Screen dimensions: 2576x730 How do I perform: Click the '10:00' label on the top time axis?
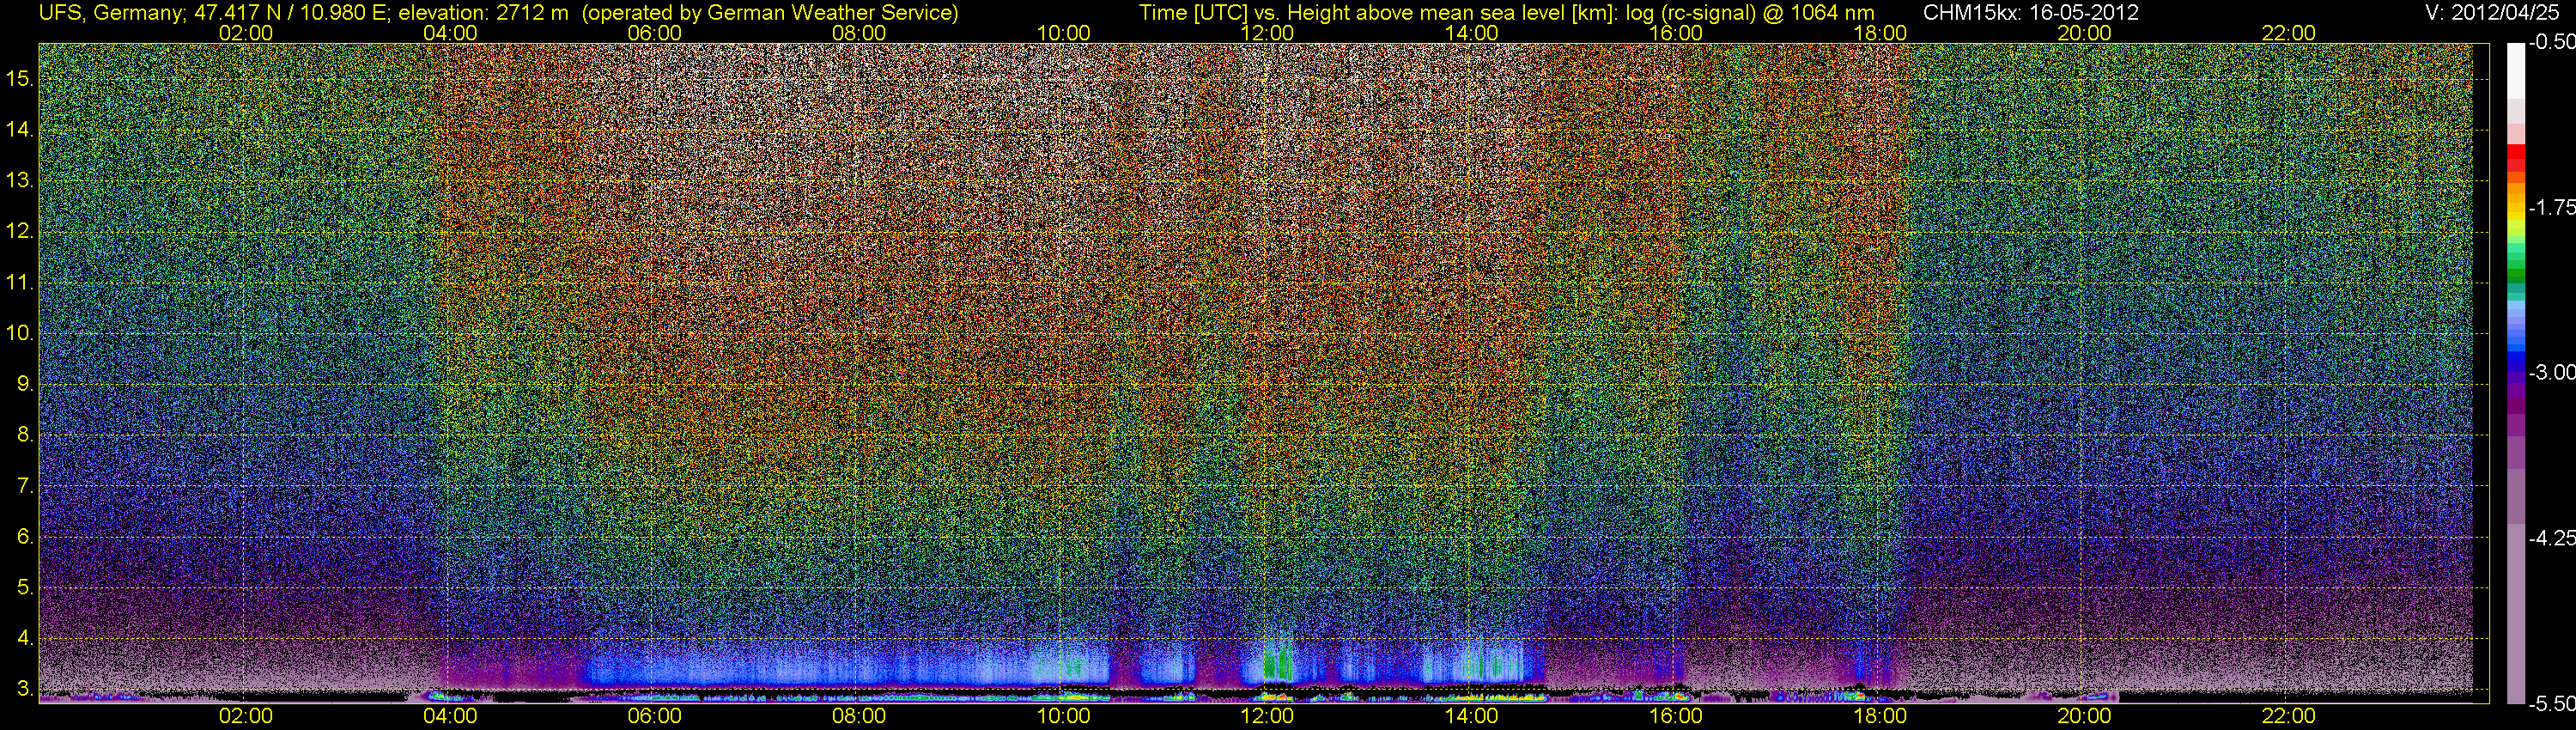pos(1063,33)
